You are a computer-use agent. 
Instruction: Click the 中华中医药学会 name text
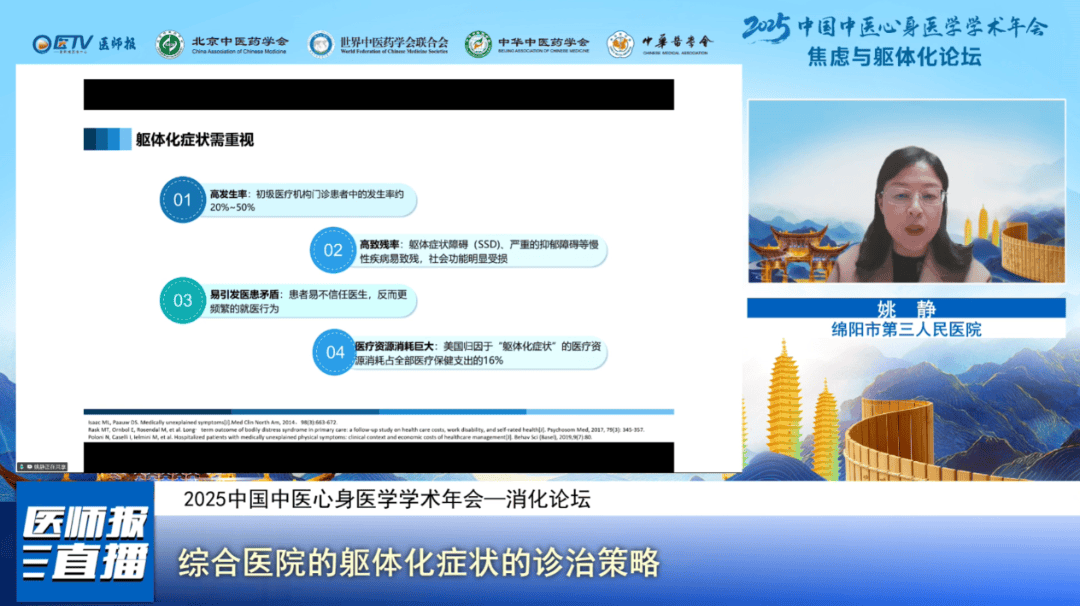(544, 45)
